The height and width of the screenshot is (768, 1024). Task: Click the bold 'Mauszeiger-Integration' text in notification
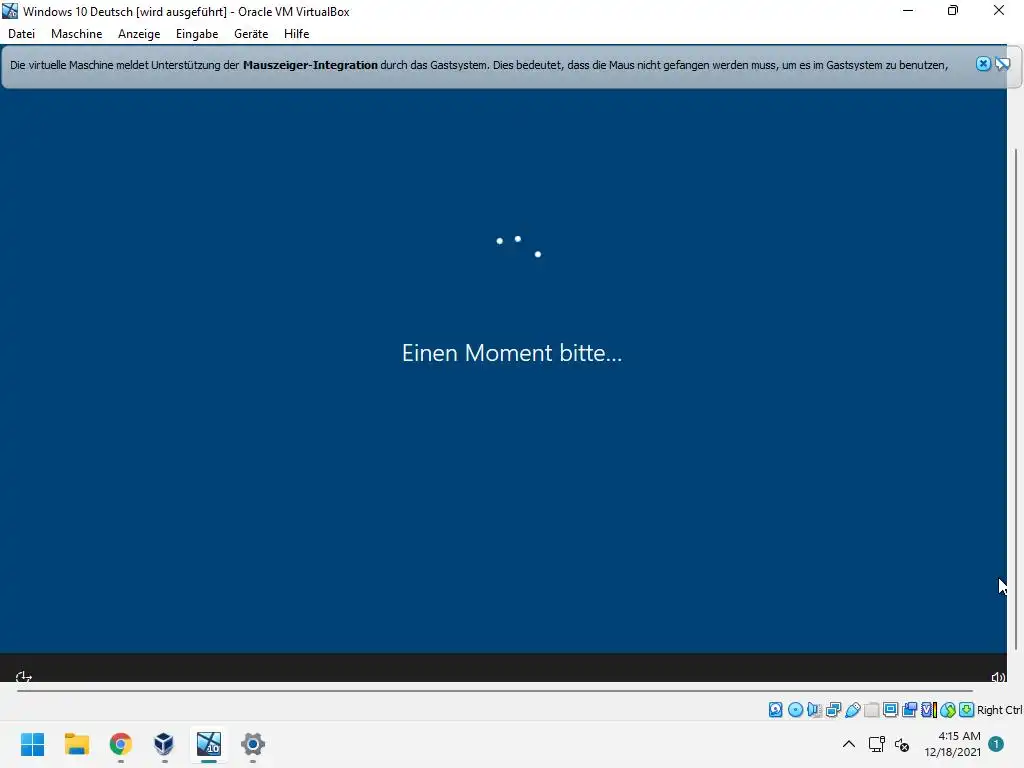[x=310, y=65]
